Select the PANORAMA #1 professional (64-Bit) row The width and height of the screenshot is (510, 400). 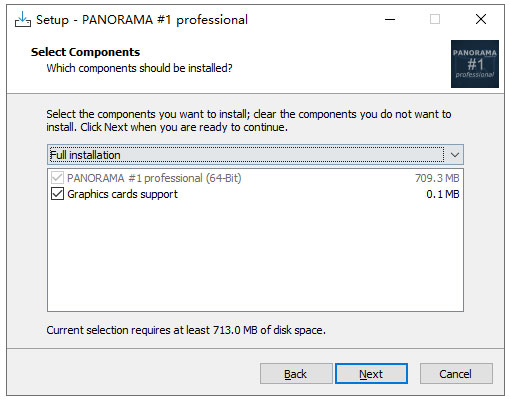click(255, 178)
